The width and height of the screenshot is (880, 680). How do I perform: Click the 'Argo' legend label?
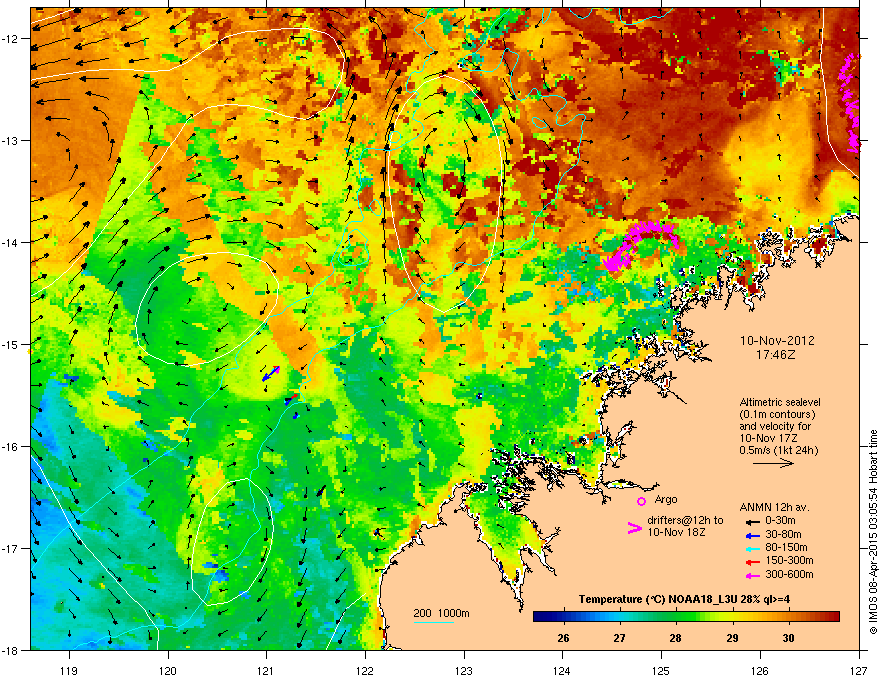666,499
